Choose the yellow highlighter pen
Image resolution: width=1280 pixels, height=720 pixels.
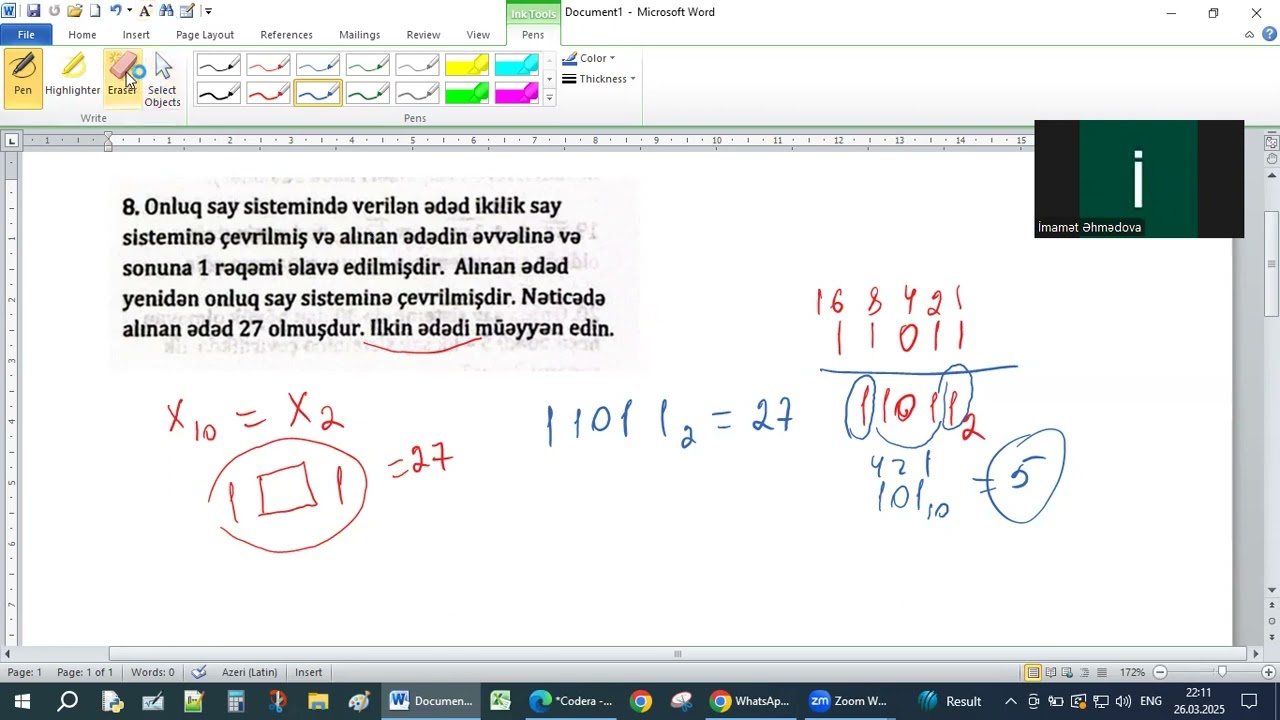pos(467,66)
